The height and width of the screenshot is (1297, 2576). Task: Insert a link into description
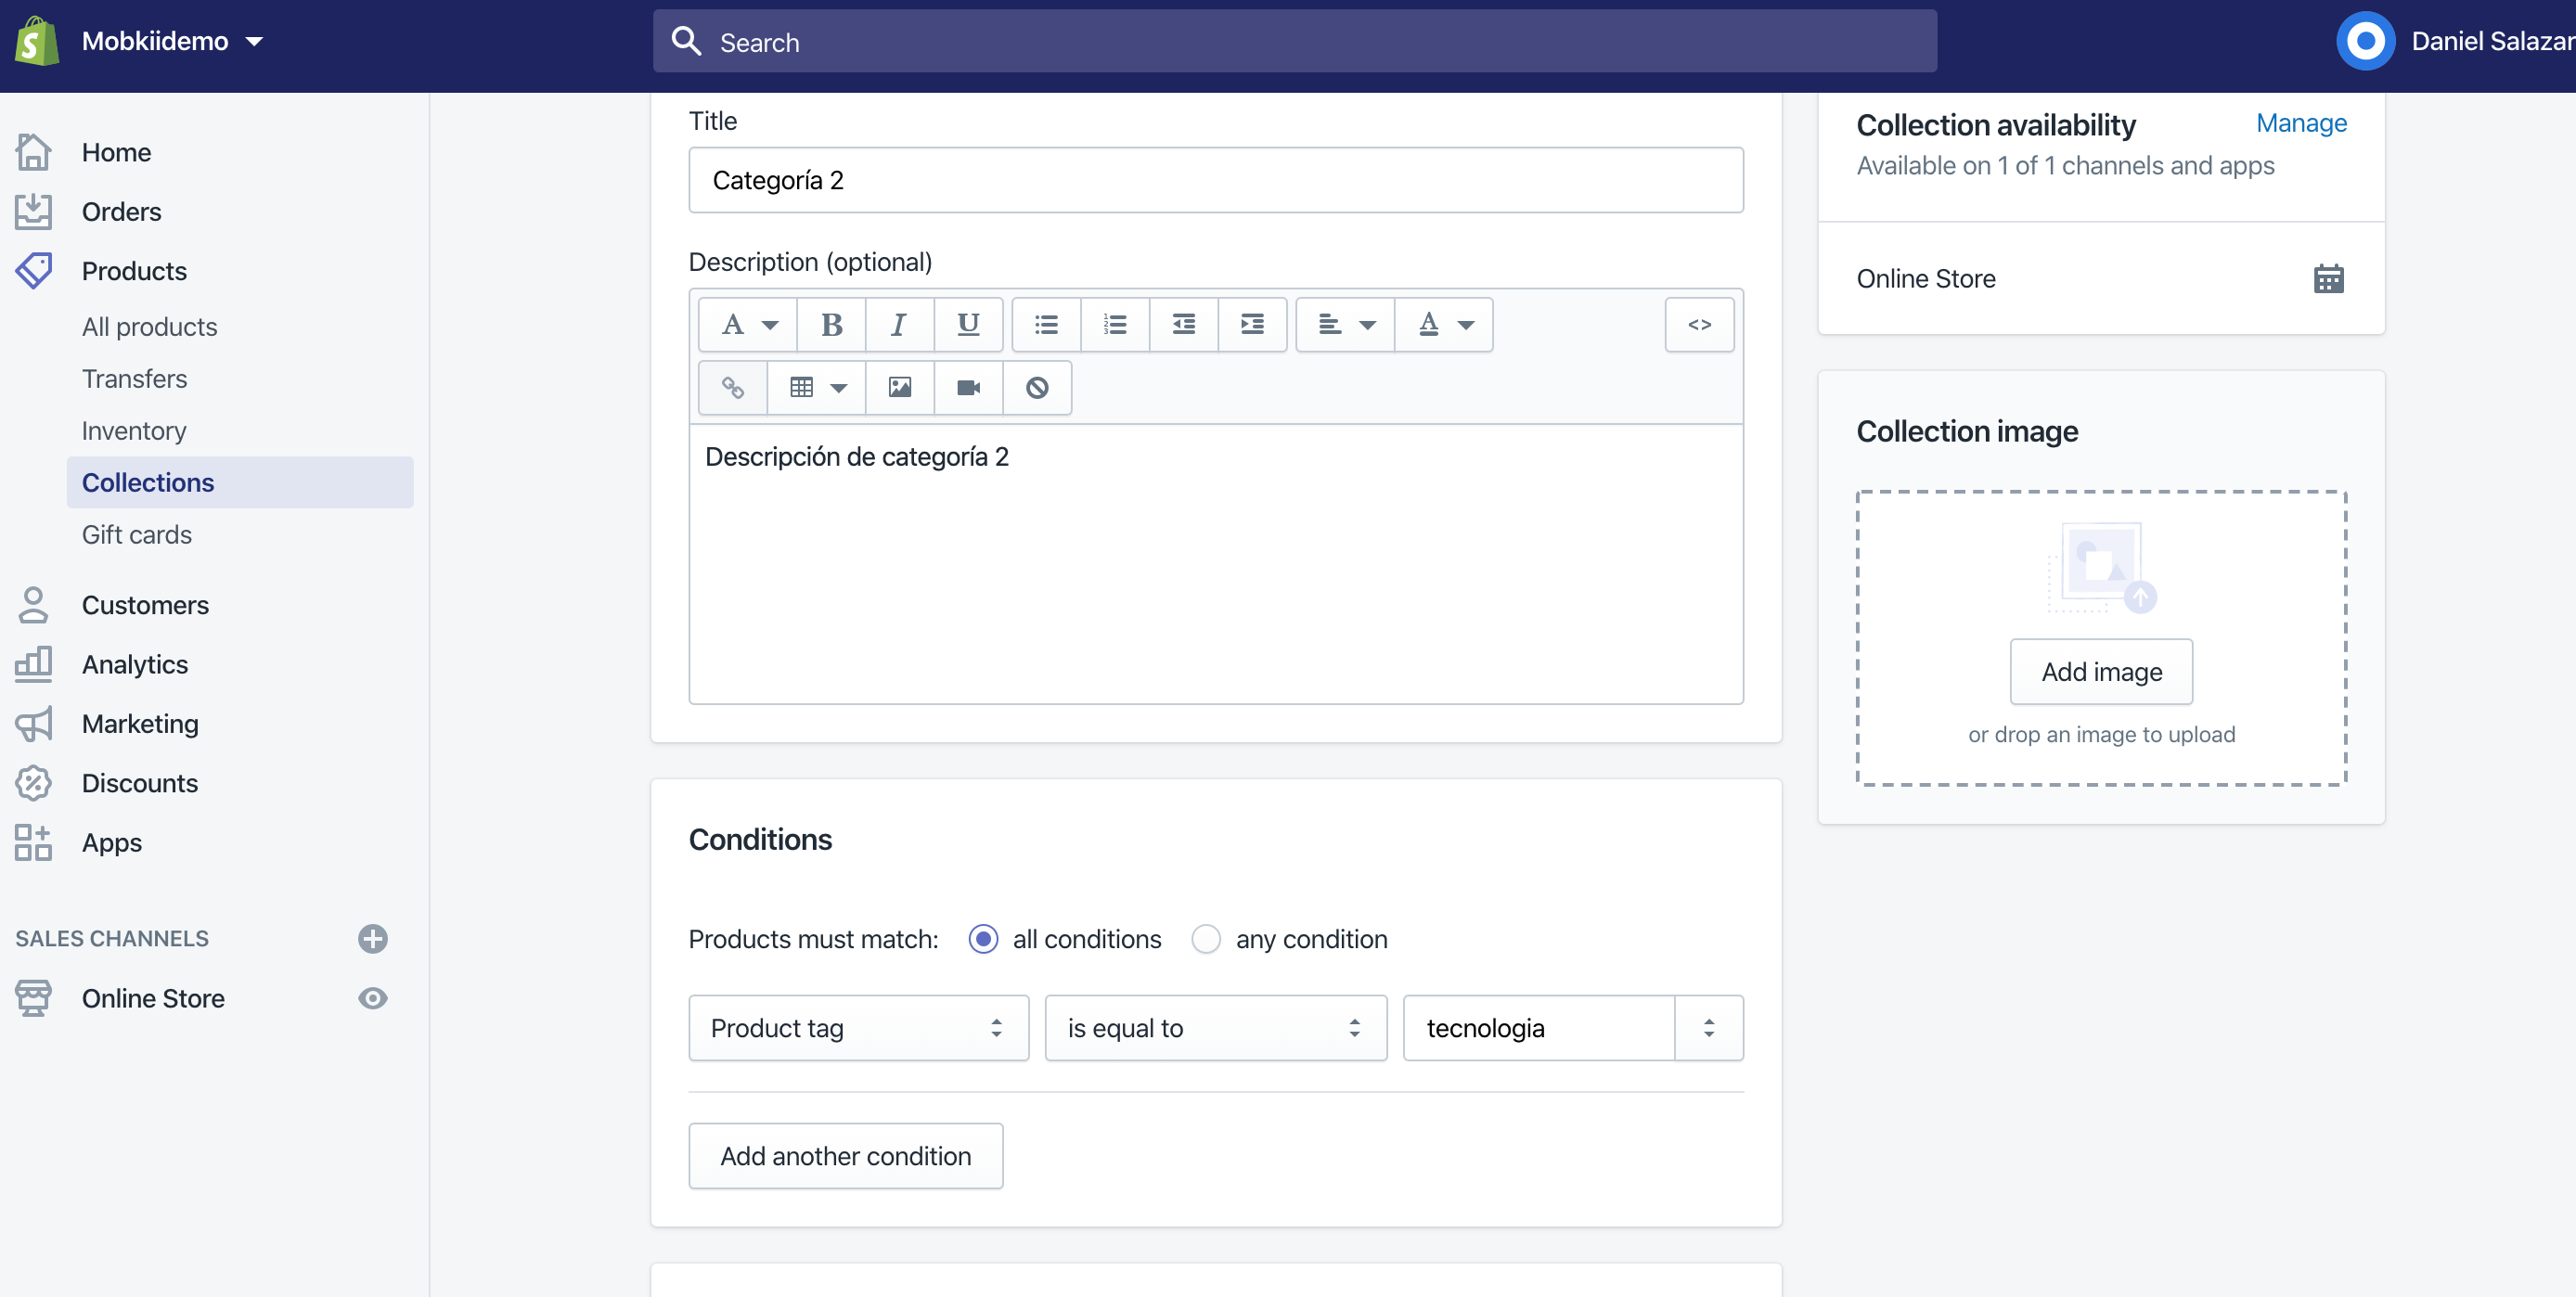(x=733, y=387)
